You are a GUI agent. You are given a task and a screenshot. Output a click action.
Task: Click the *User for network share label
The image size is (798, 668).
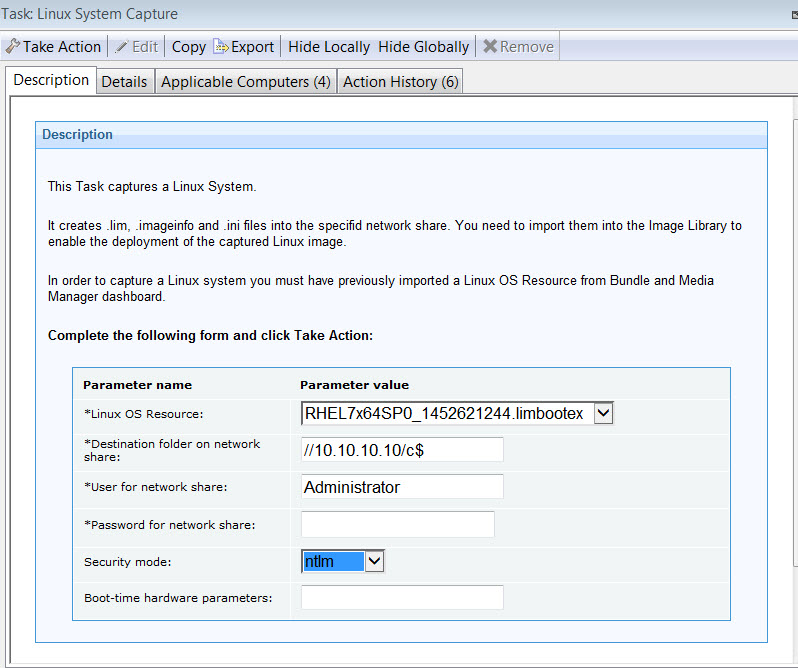pos(156,487)
